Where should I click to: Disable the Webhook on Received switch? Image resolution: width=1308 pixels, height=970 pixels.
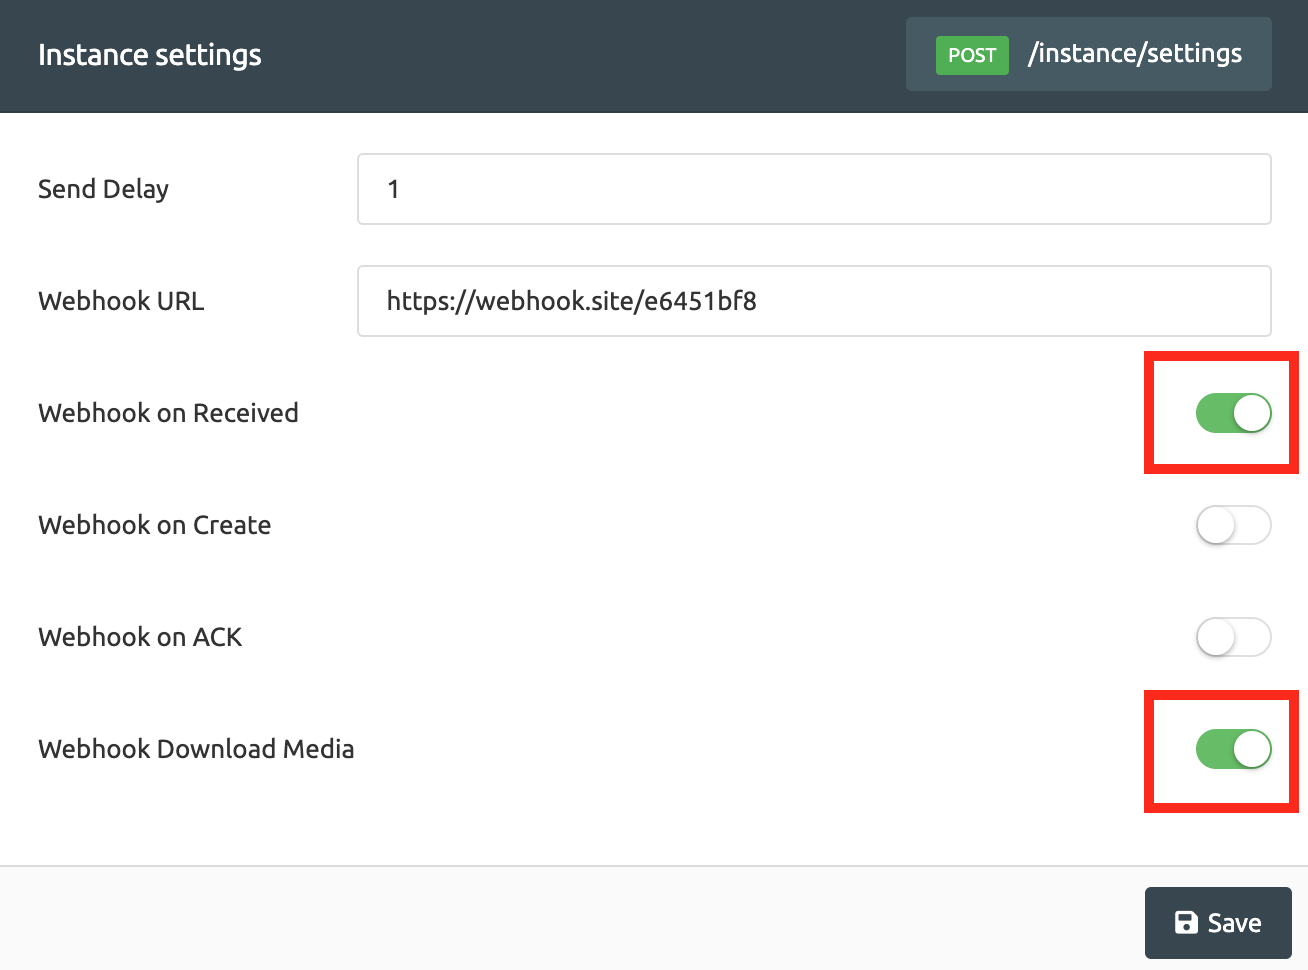pos(1233,412)
